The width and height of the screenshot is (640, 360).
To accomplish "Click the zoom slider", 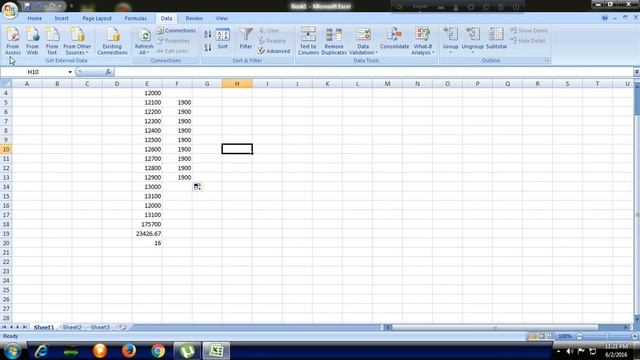I will pos(607,336).
